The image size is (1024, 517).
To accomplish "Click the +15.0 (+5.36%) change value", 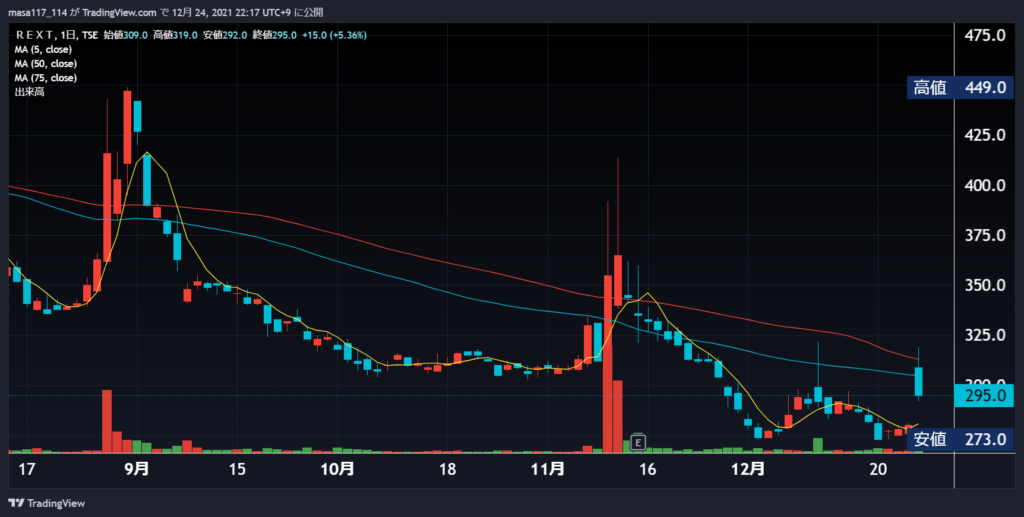I will pos(334,35).
